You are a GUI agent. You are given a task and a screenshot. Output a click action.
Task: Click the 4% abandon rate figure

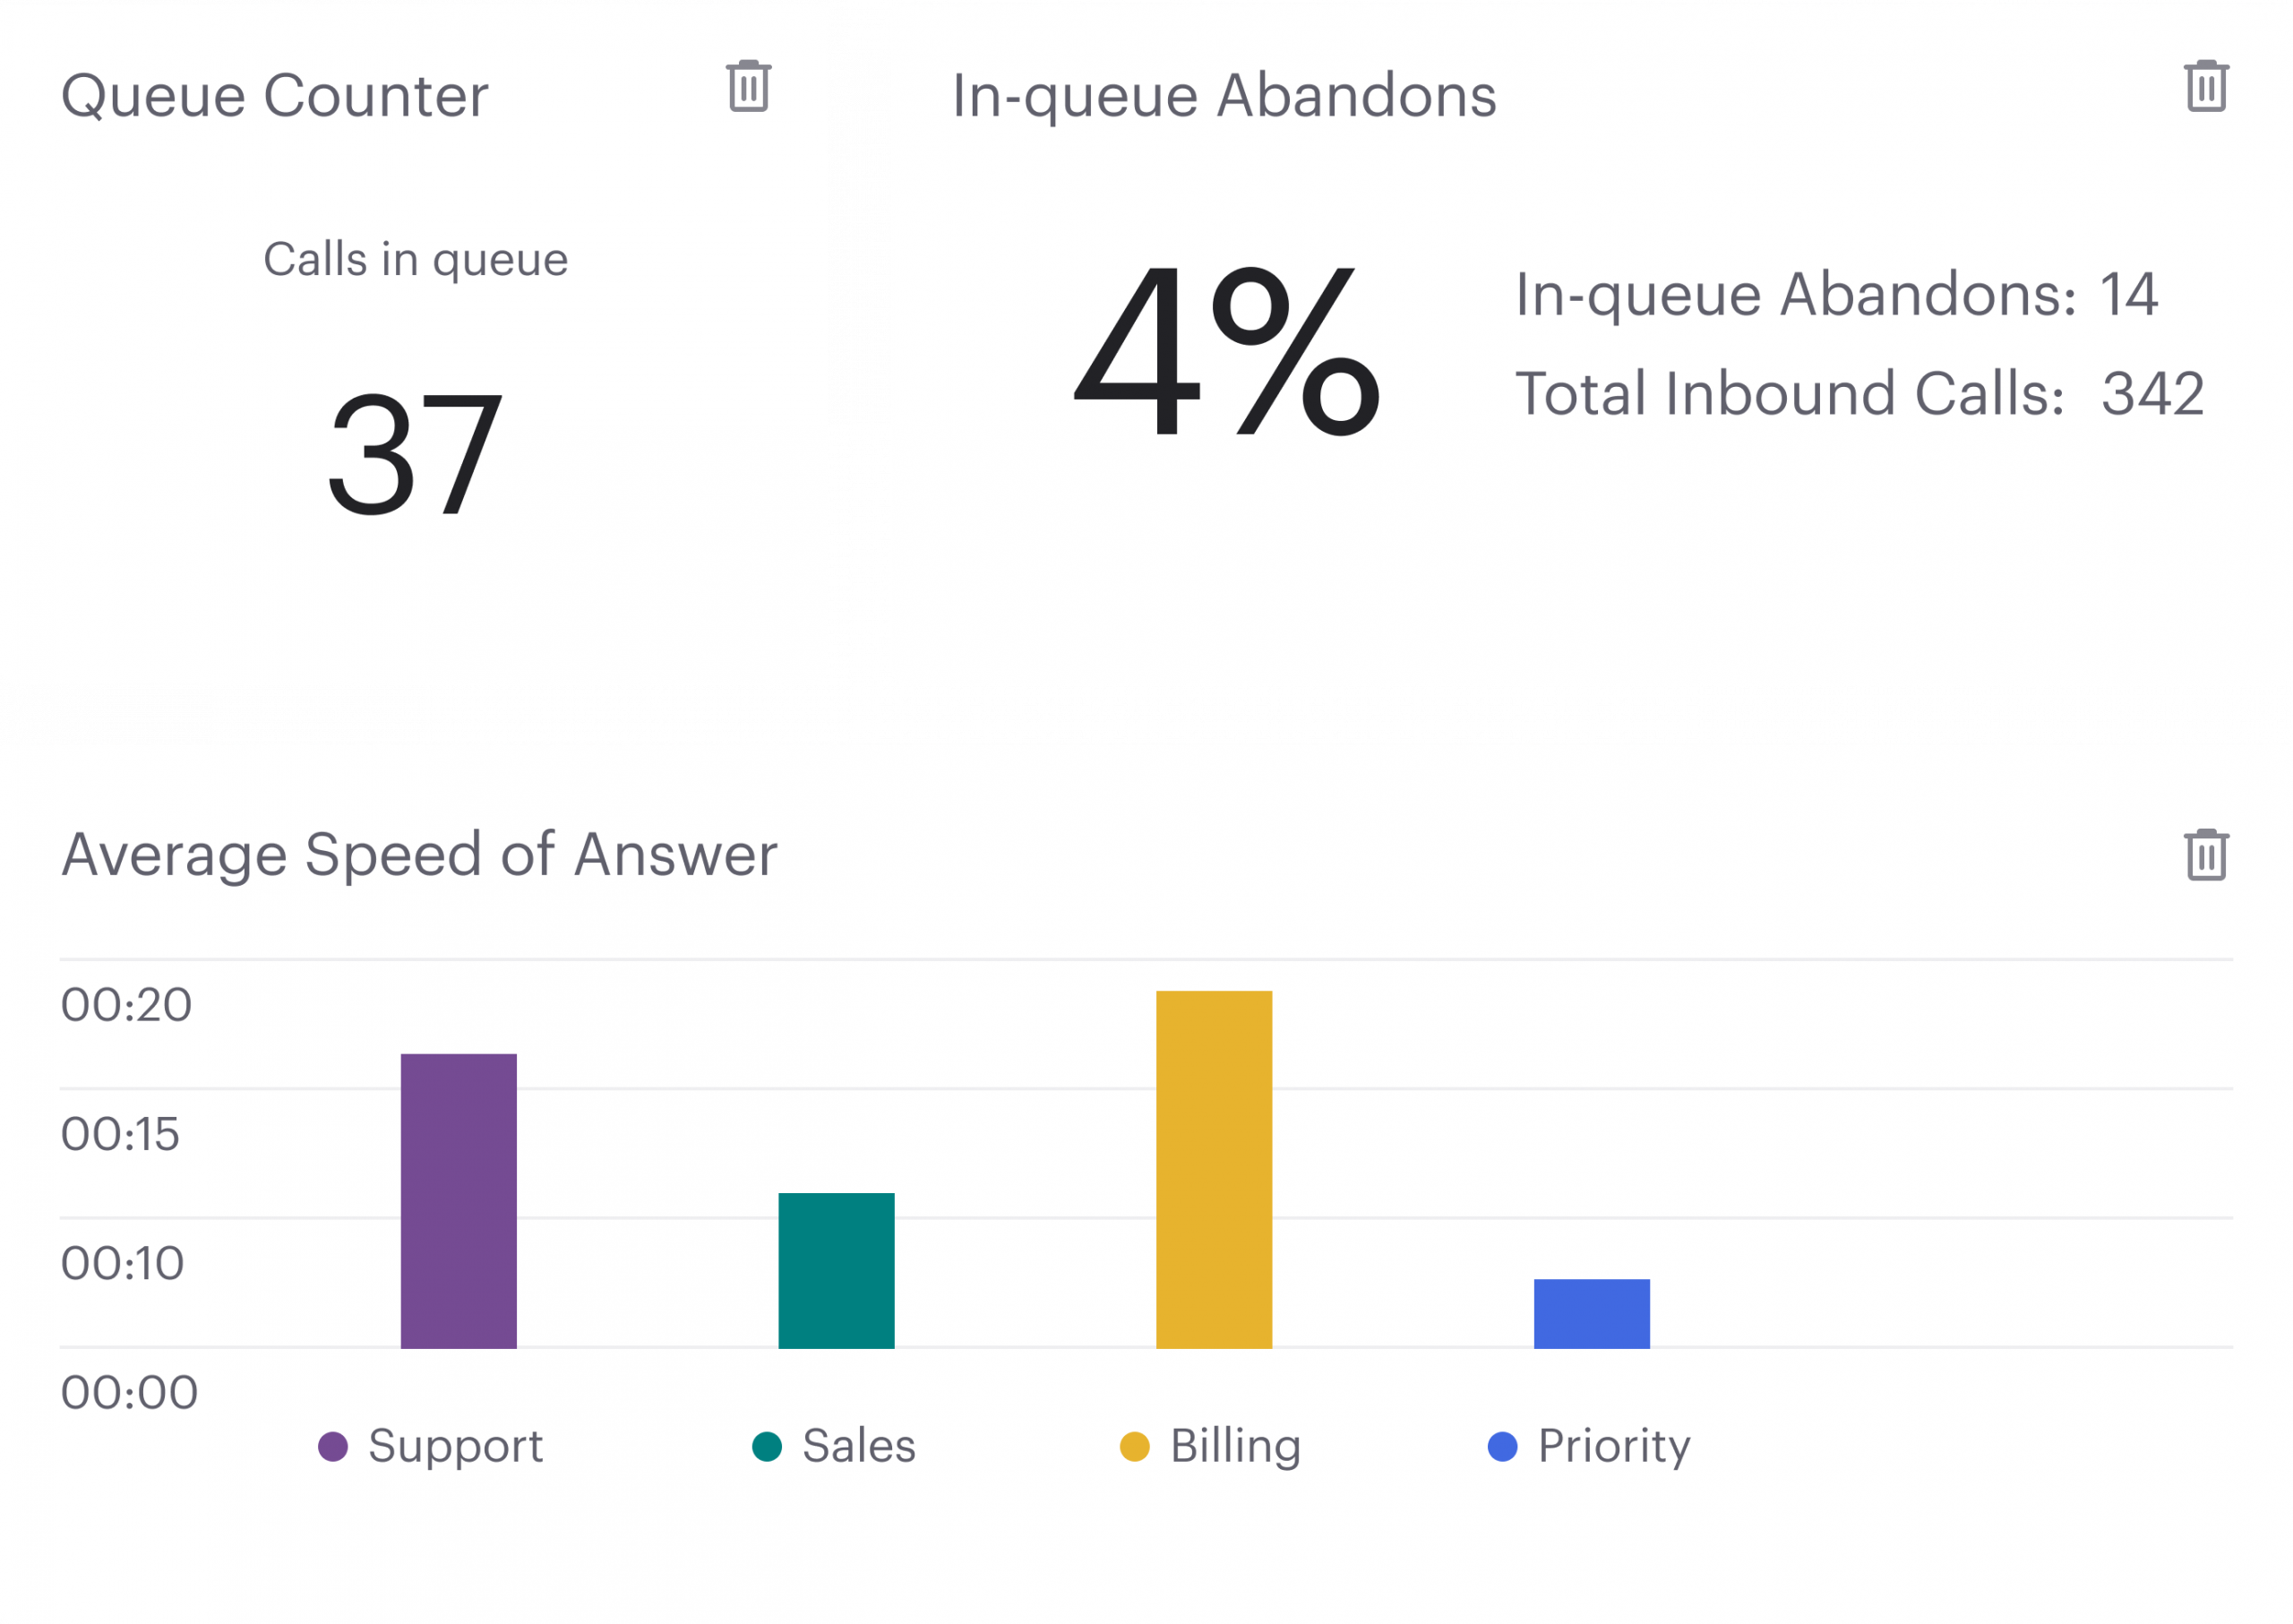click(1226, 350)
